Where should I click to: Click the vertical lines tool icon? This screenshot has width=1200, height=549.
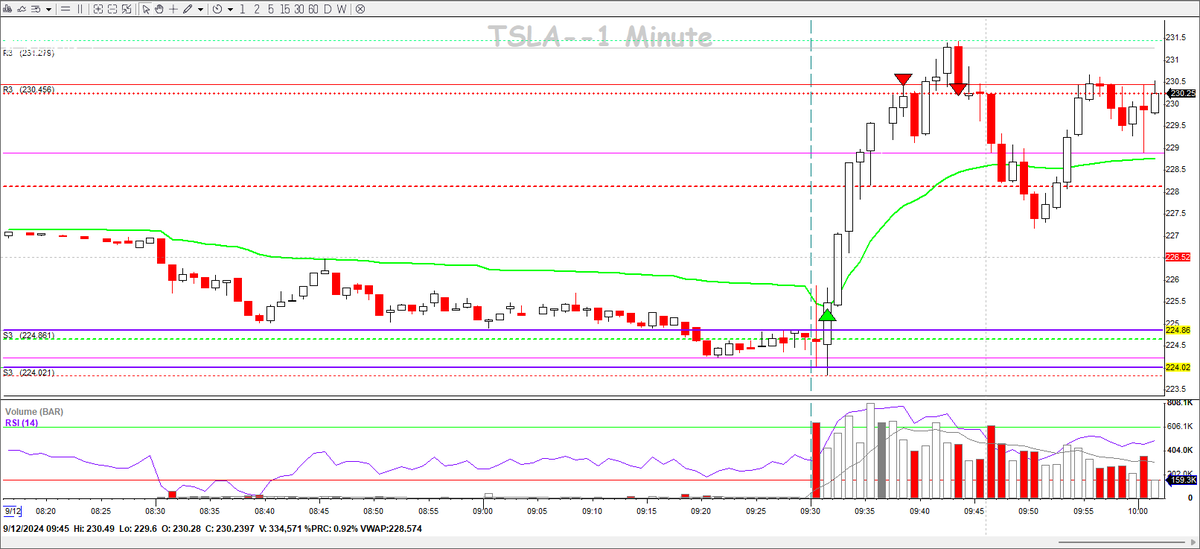[80, 9]
